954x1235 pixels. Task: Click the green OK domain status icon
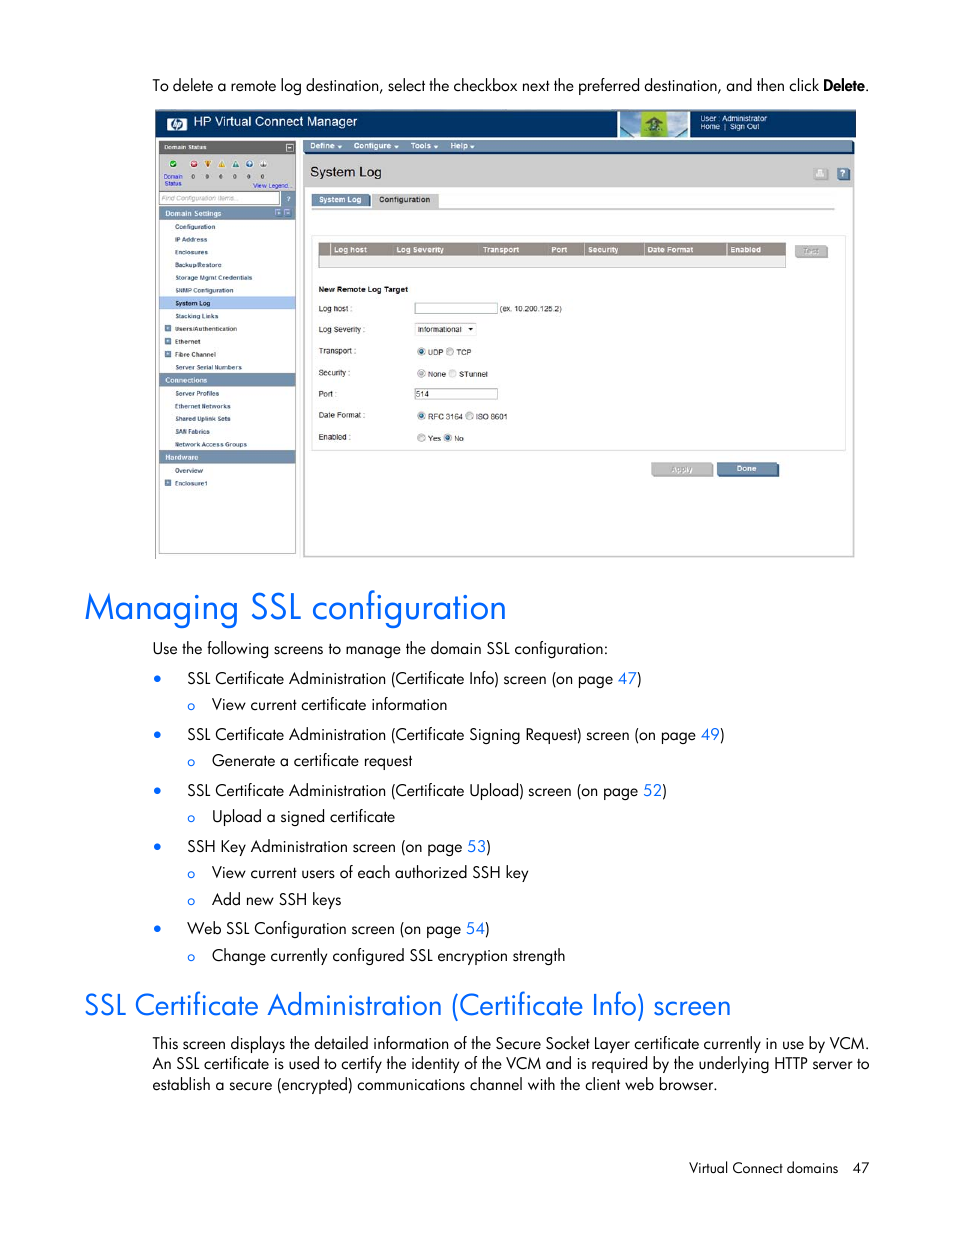173,164
